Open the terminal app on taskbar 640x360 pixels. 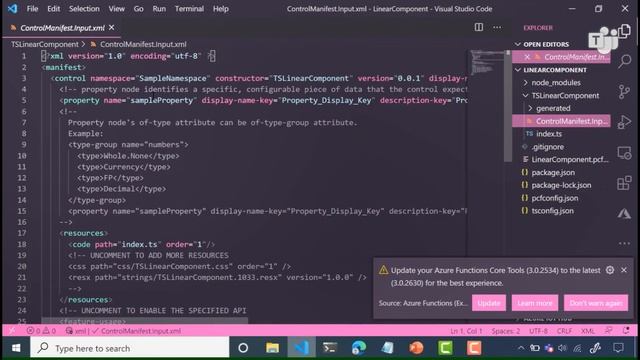click(330, 348)
